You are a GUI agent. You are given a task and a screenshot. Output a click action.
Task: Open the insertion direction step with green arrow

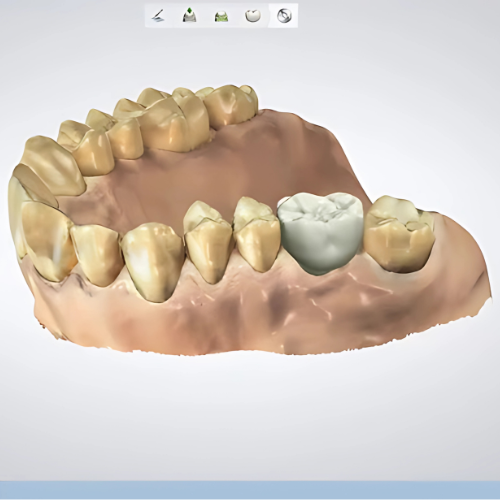click(x=189, y=16)
